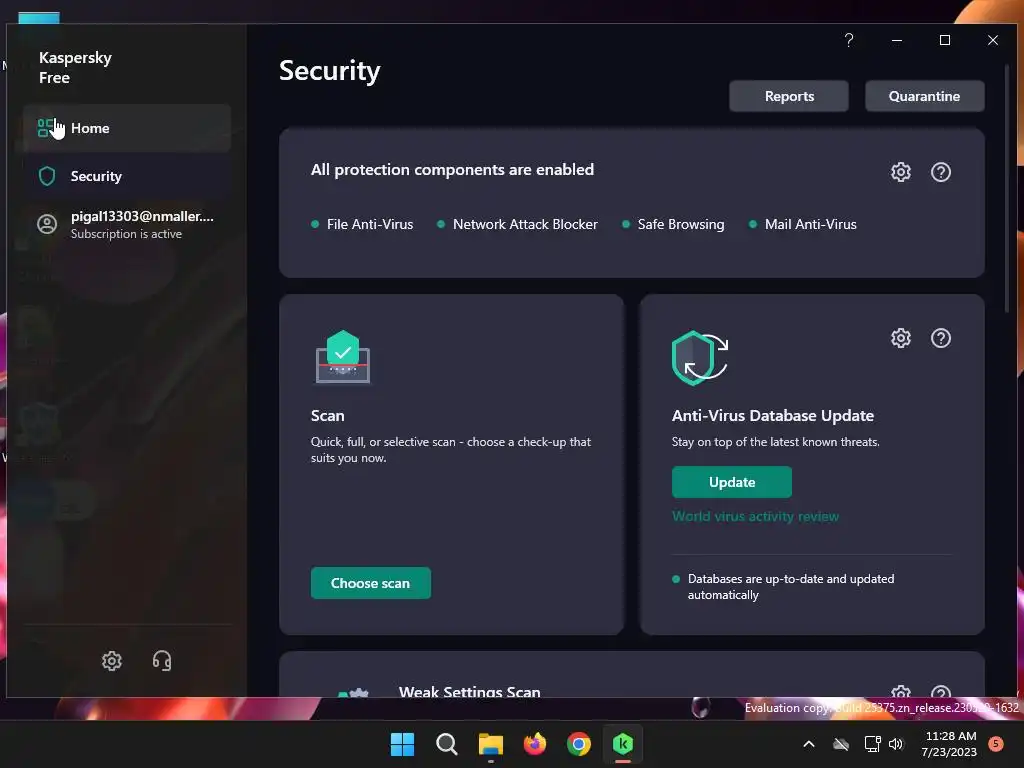Launch Firefox from the taskbar
This screenshot has width=1024, height=768.
click(535, 744)
